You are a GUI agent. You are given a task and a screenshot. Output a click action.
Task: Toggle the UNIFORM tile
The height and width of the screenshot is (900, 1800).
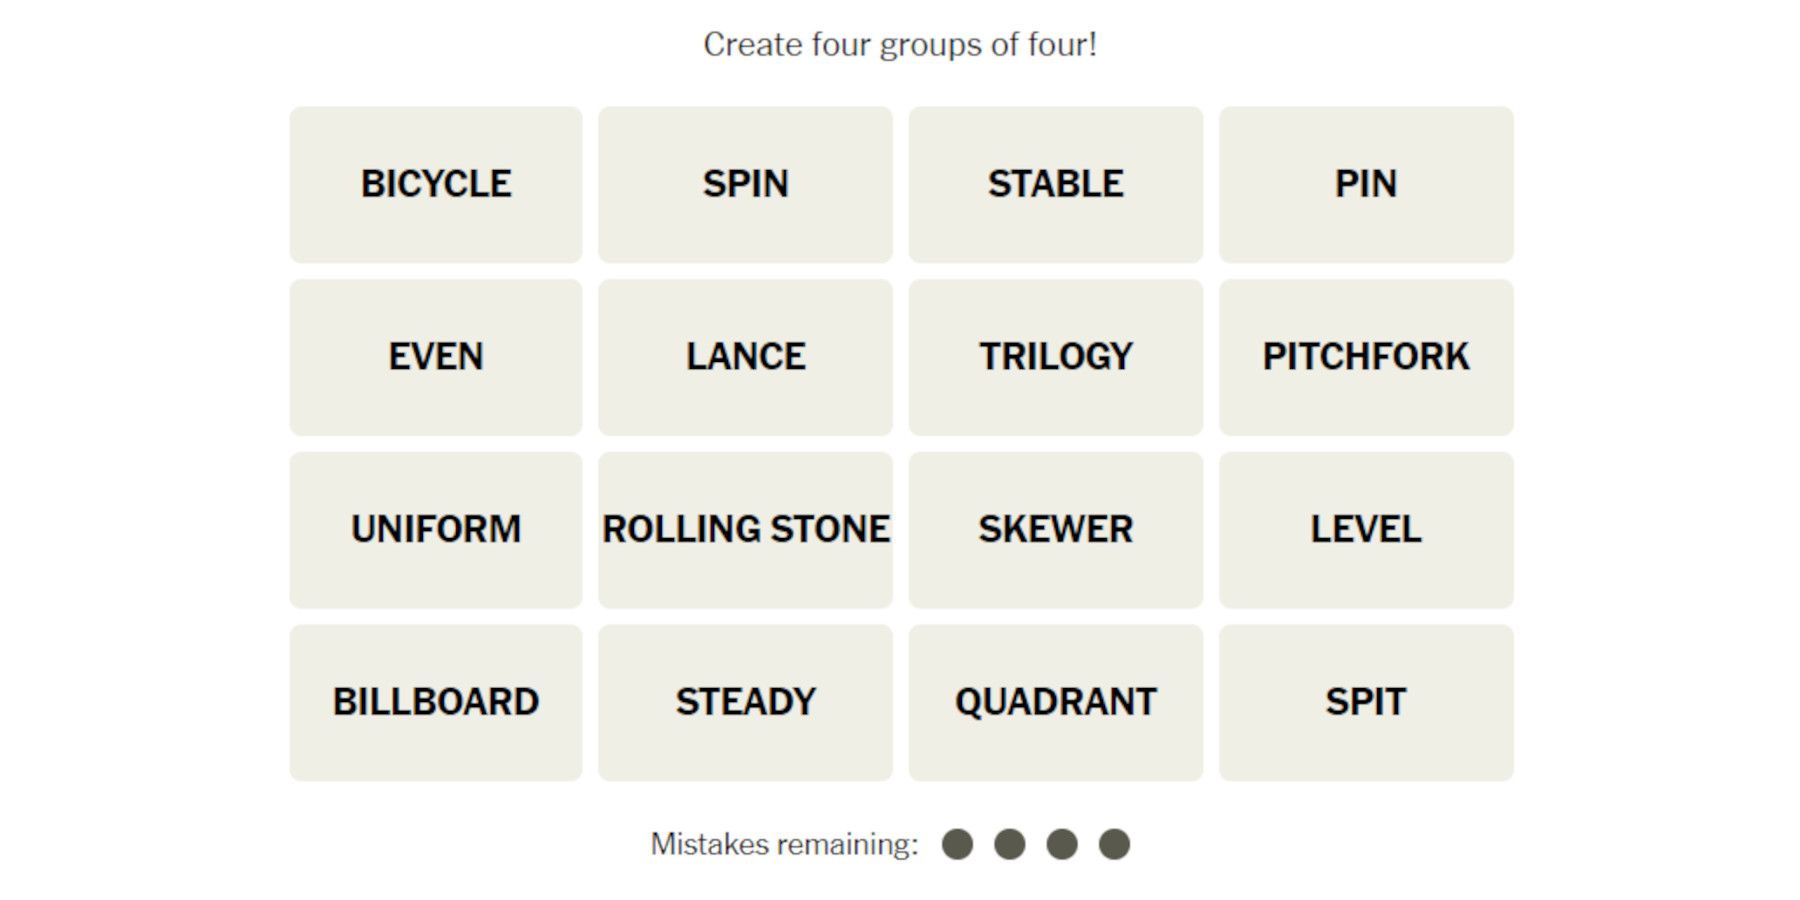(x=436, y=530)
